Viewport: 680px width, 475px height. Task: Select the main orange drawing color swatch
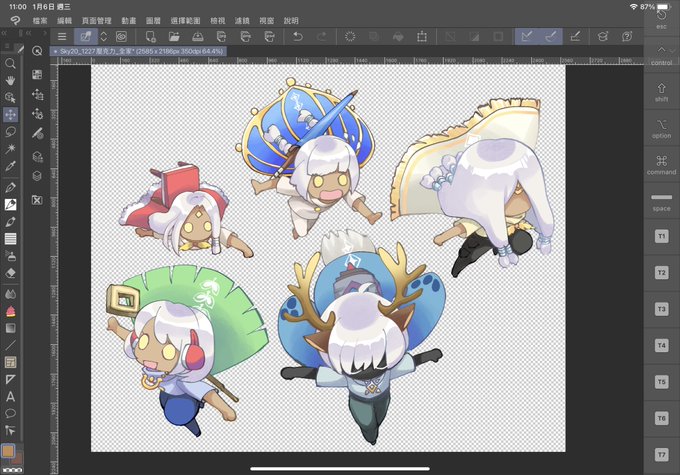pos(7,451)
